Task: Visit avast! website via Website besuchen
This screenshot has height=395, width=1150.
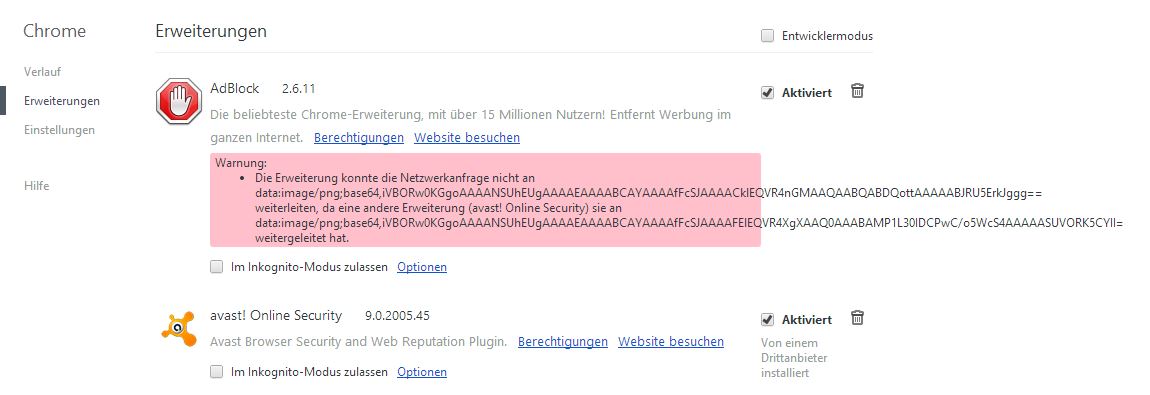Action: 670,342
